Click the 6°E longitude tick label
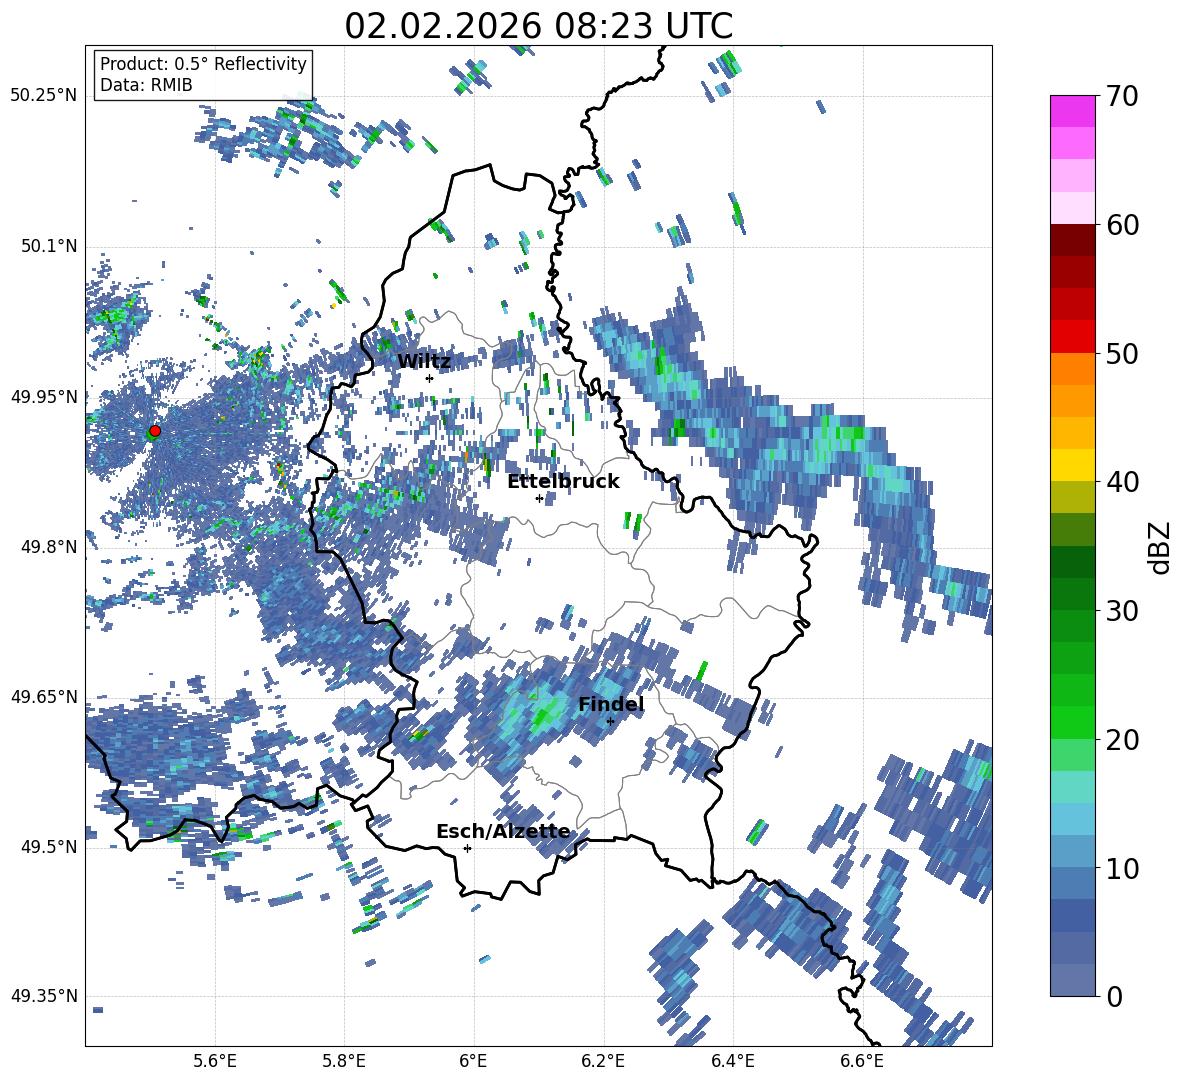 [x=473, y=1061]
